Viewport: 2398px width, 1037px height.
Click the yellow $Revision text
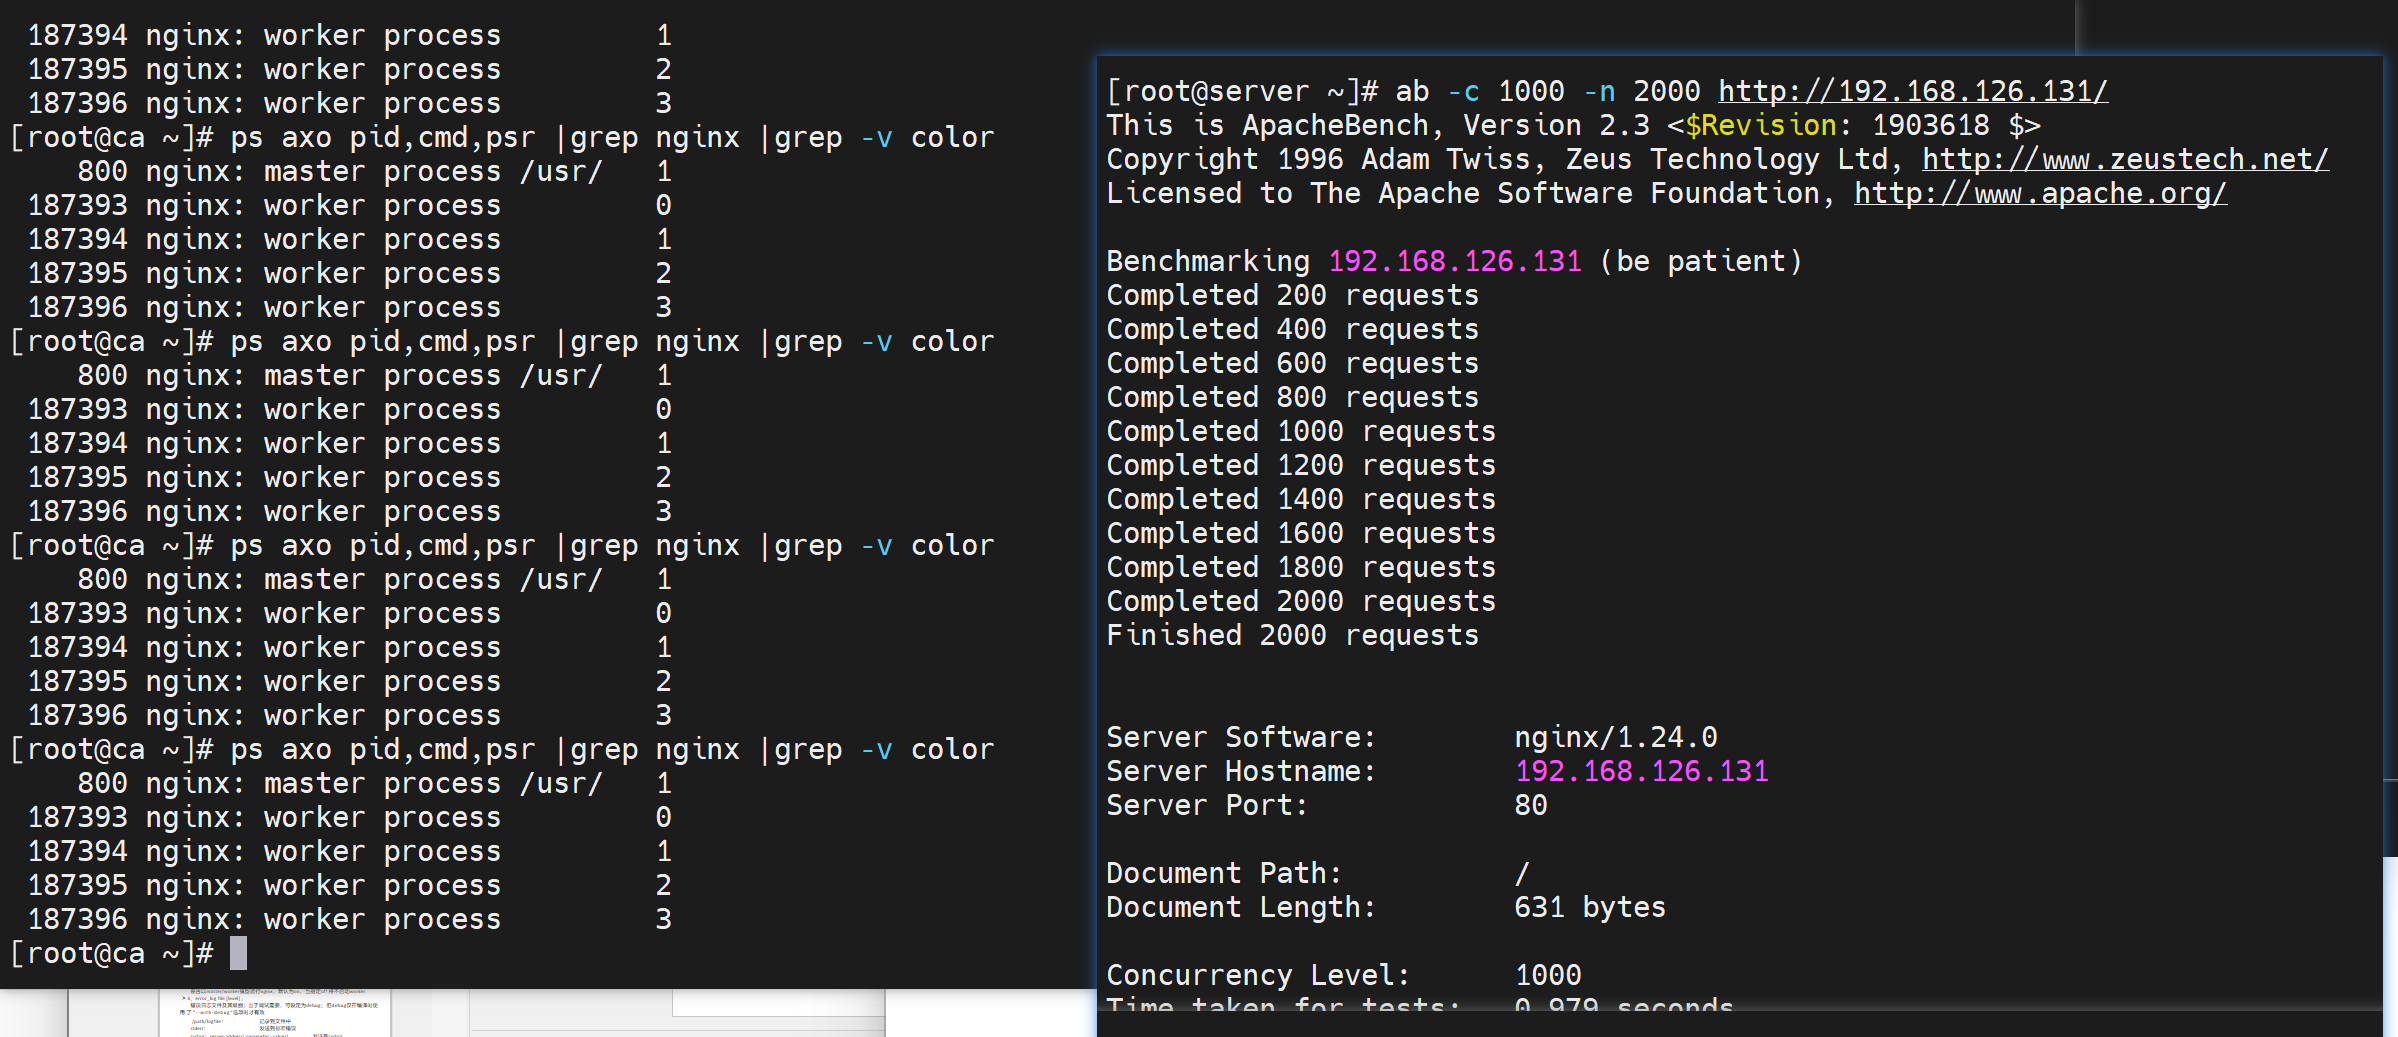1760,125
